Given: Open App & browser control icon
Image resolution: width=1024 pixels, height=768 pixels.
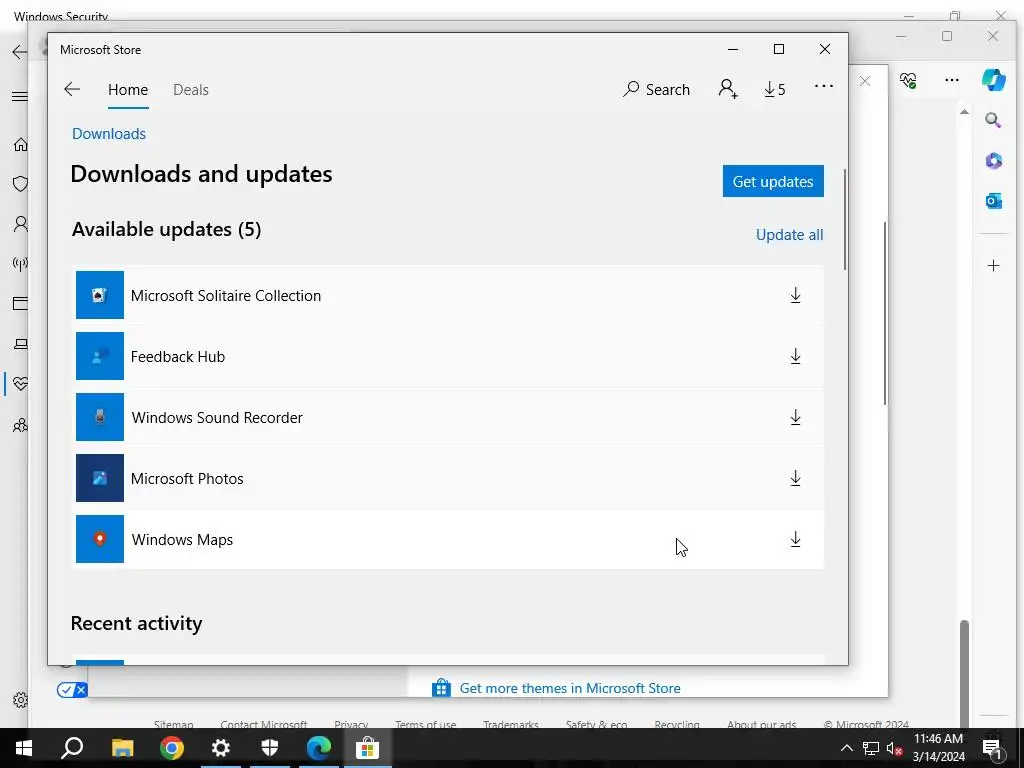Looking at the screenshot, I should [x=20, y=304].
